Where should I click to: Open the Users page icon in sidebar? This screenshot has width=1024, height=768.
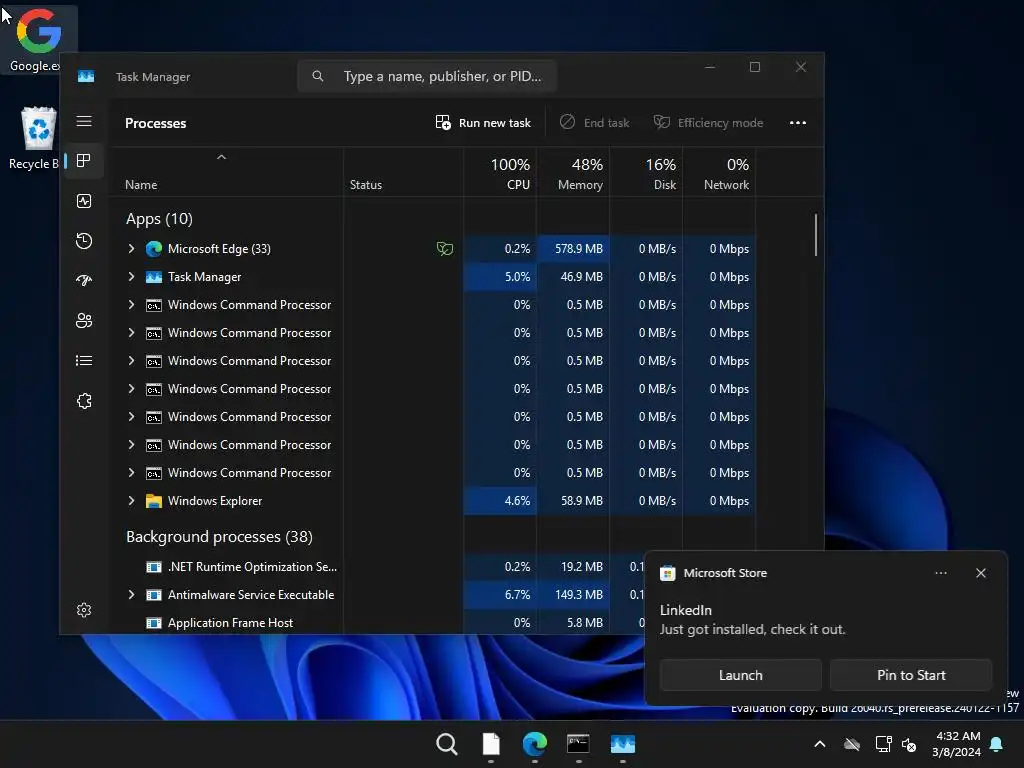point(84,321)
